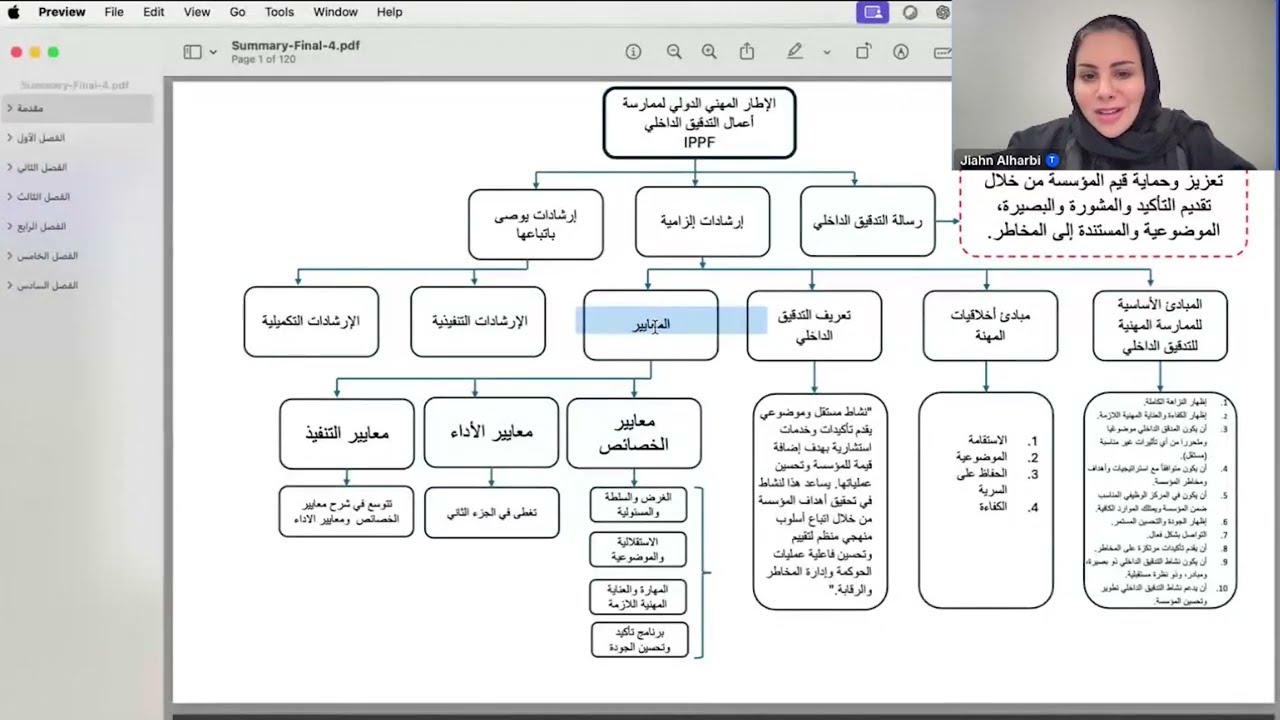The height and width of the screenshot is (720, 1280).
Task: Click the Jiahn Alharbi video name label
Action: tap(1008, 160)
